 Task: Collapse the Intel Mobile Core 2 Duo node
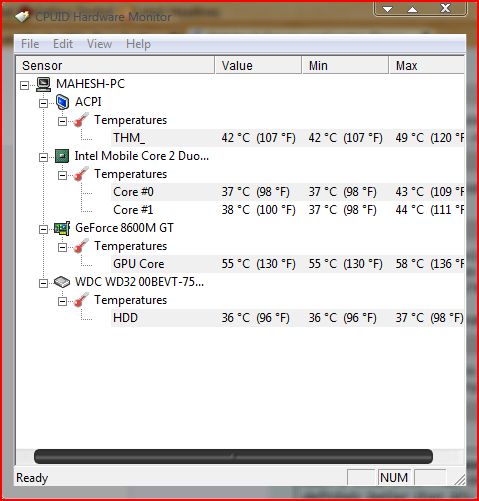click(43, 157)
